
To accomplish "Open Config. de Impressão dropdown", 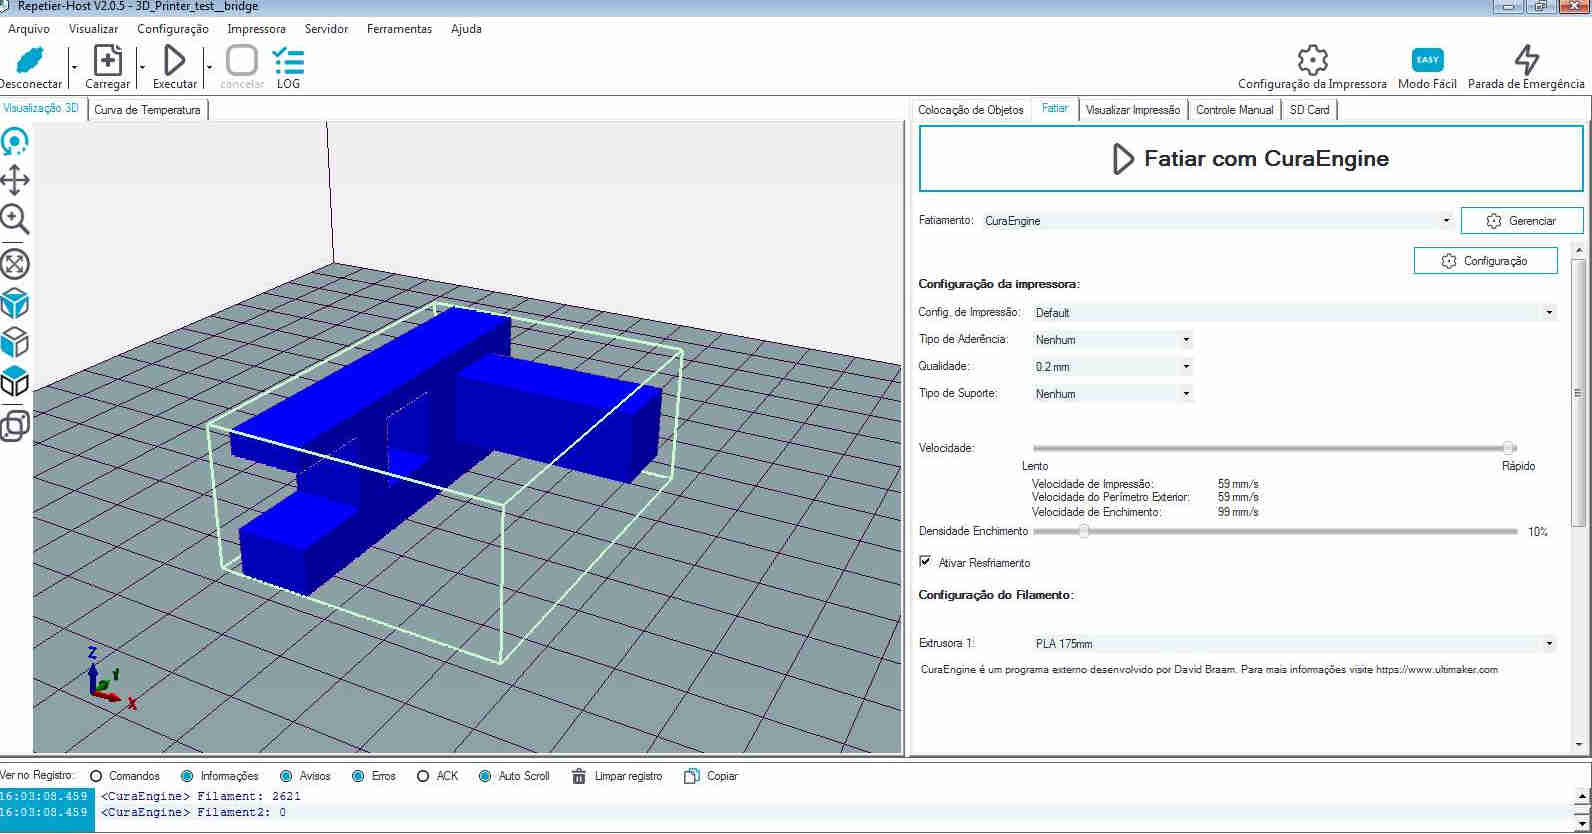I will coord(1294,313).
